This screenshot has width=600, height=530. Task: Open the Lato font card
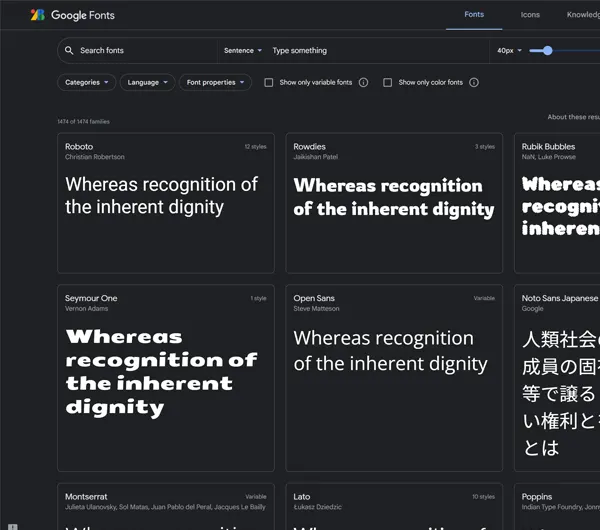click(394, 507)
